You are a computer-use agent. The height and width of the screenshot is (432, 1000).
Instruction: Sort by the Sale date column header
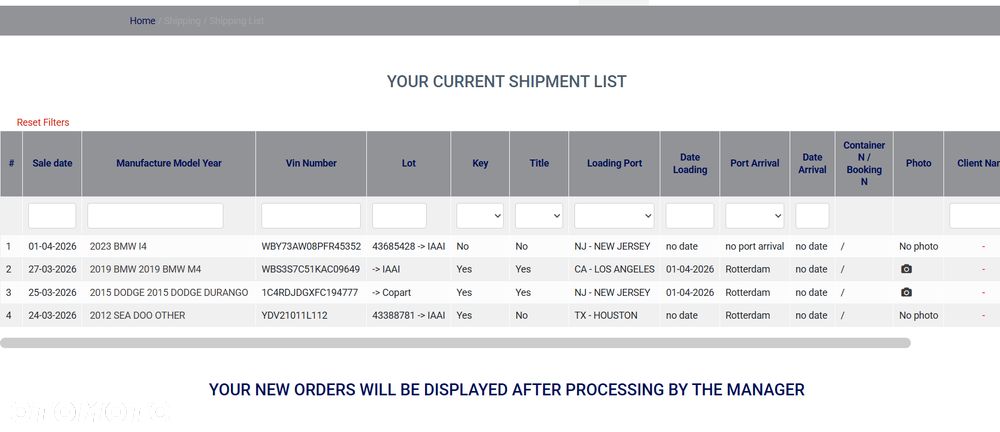pos(54,163)
